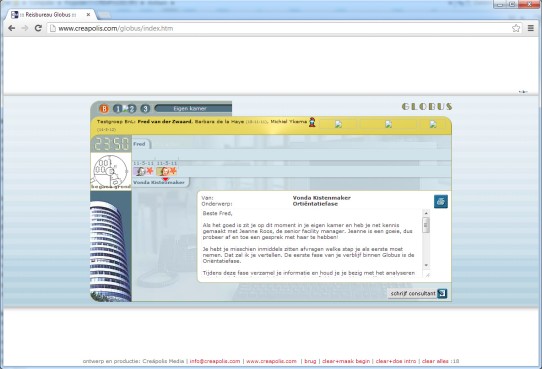Open the first message portrait dated 11-5-11
542x369 pixels.
tap(140, 171)
